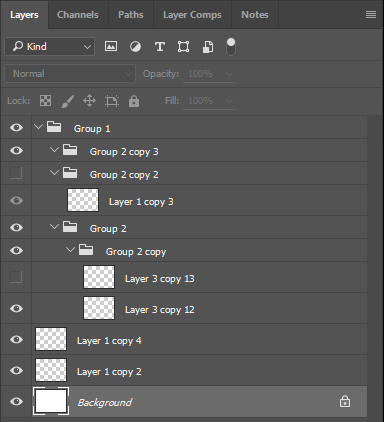Screen dimensions: 384x422
Task: Show the hidden Group 2 copy 2
Action: click(16, 173)
